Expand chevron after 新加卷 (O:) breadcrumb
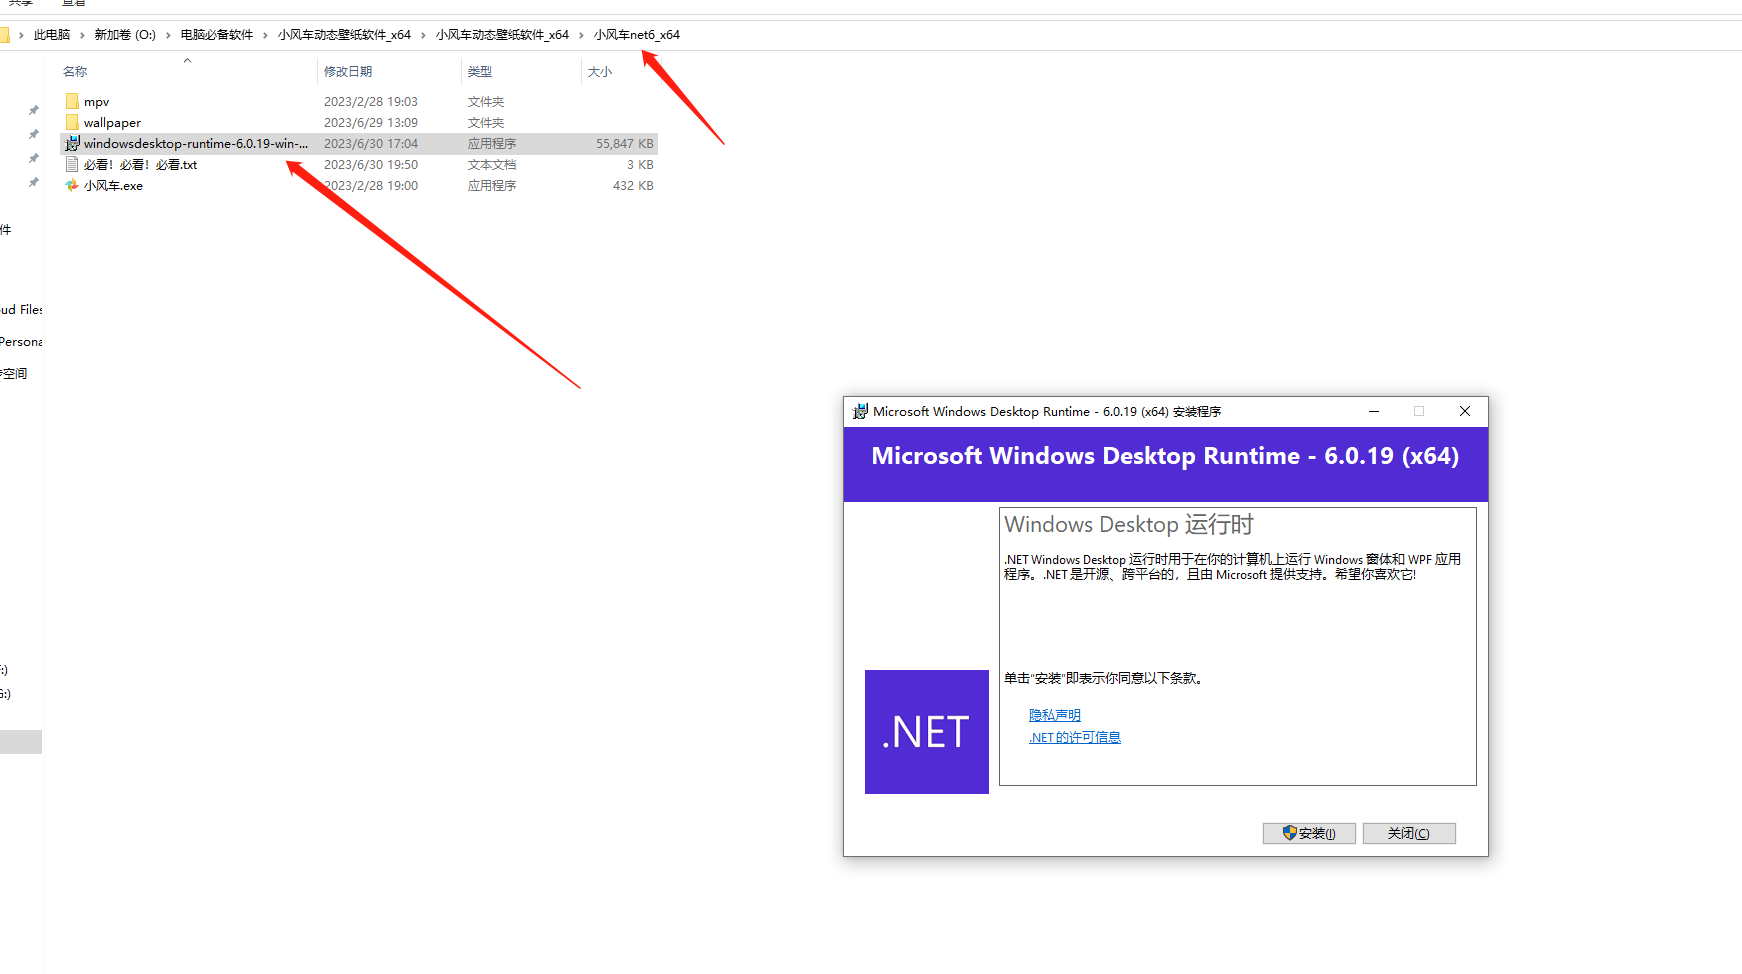The width and height of the screenshot is (1742, 974). coord(168,35)
